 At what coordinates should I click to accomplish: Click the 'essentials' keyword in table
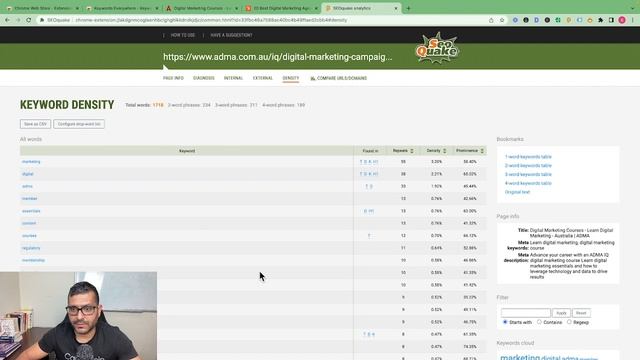point(31,211)
